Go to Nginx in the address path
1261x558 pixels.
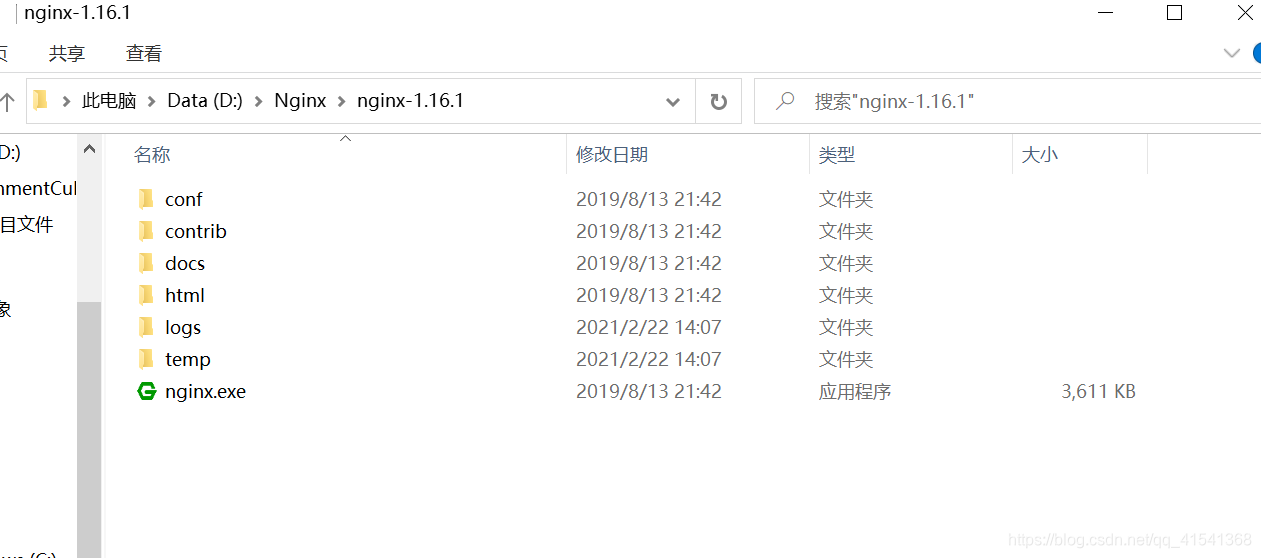300,101
